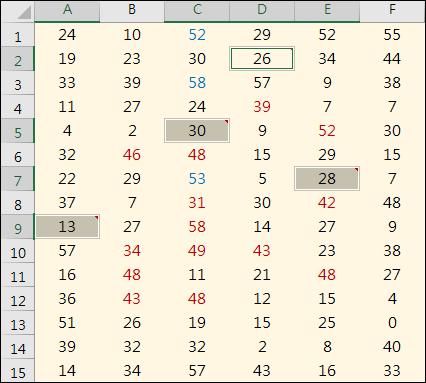Select row 12 header

click(18, 299)
